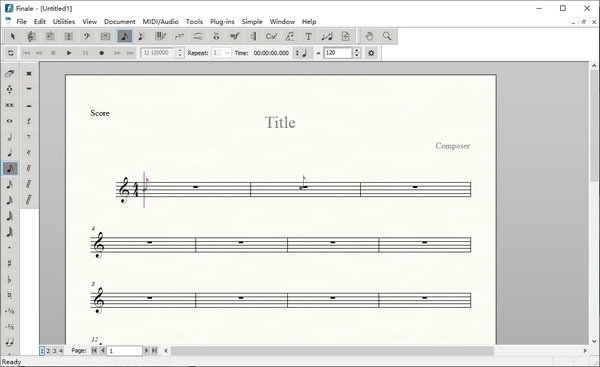Lower pitch with the -½ step button
The height and width of the screenshot is (367, 600).
pyautogui.click(x=10, y=326)
